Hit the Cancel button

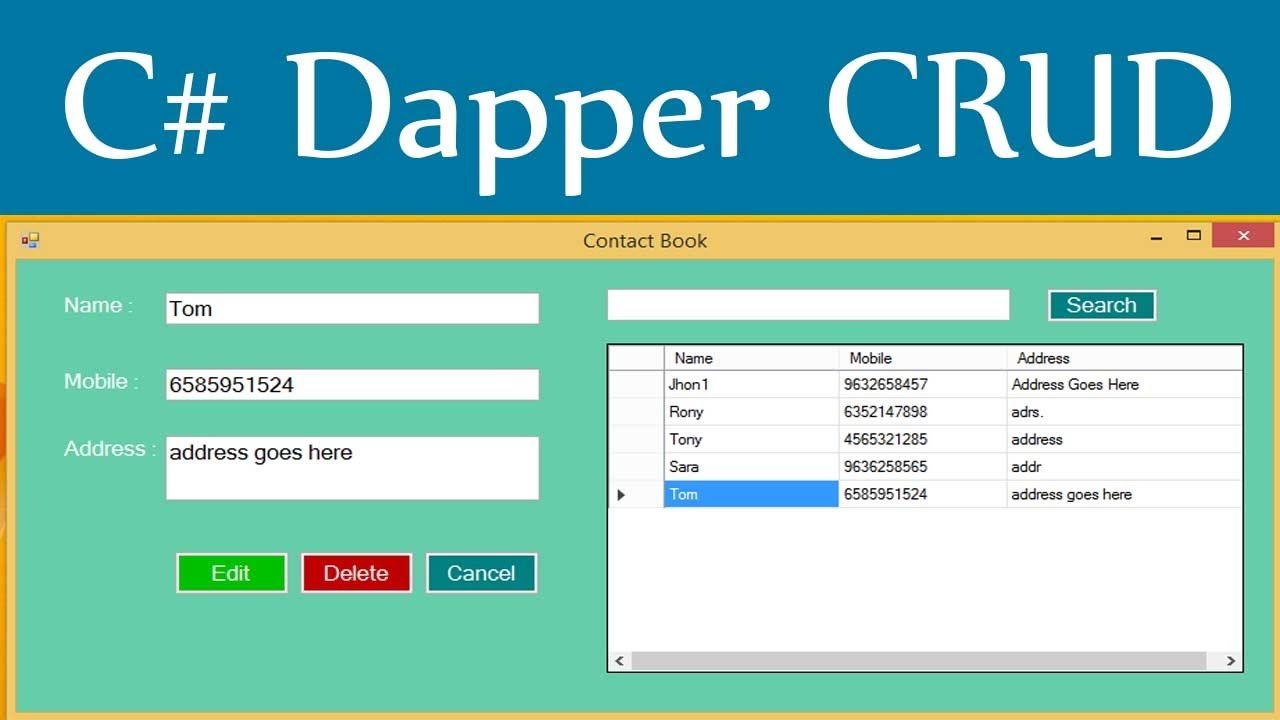pyautogui.click(x=481, y=573)
